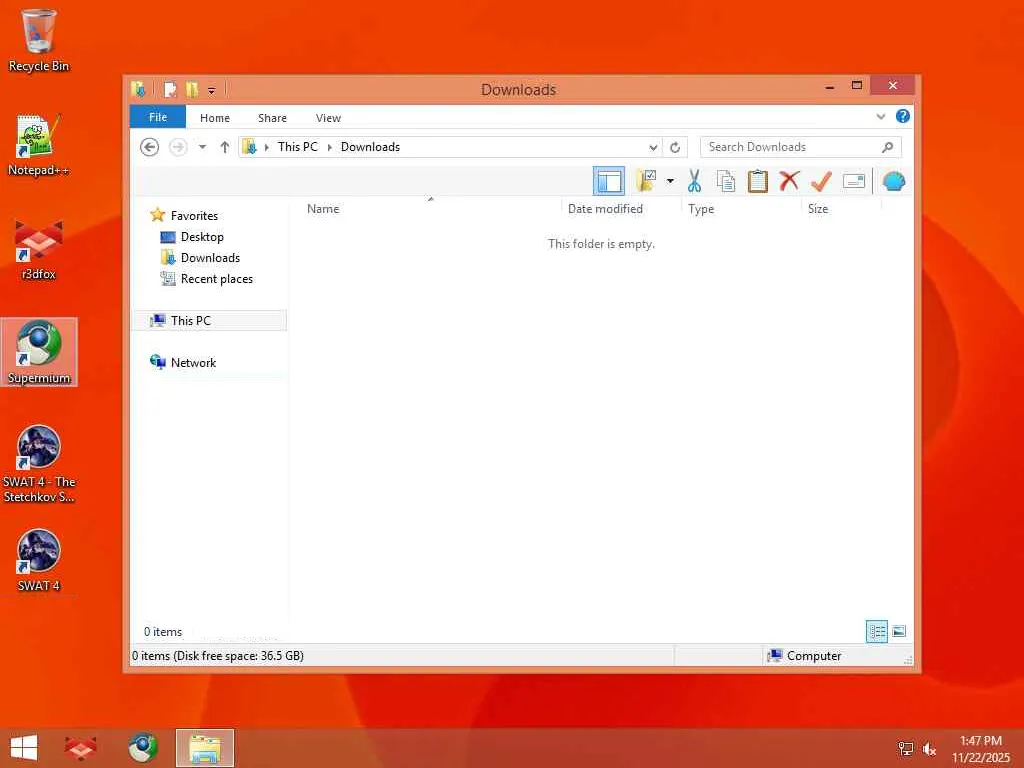The height and width of the screenshot is (768, 1024).
Task: Select This PC in the navigation pane
Action: coord(209,321)
